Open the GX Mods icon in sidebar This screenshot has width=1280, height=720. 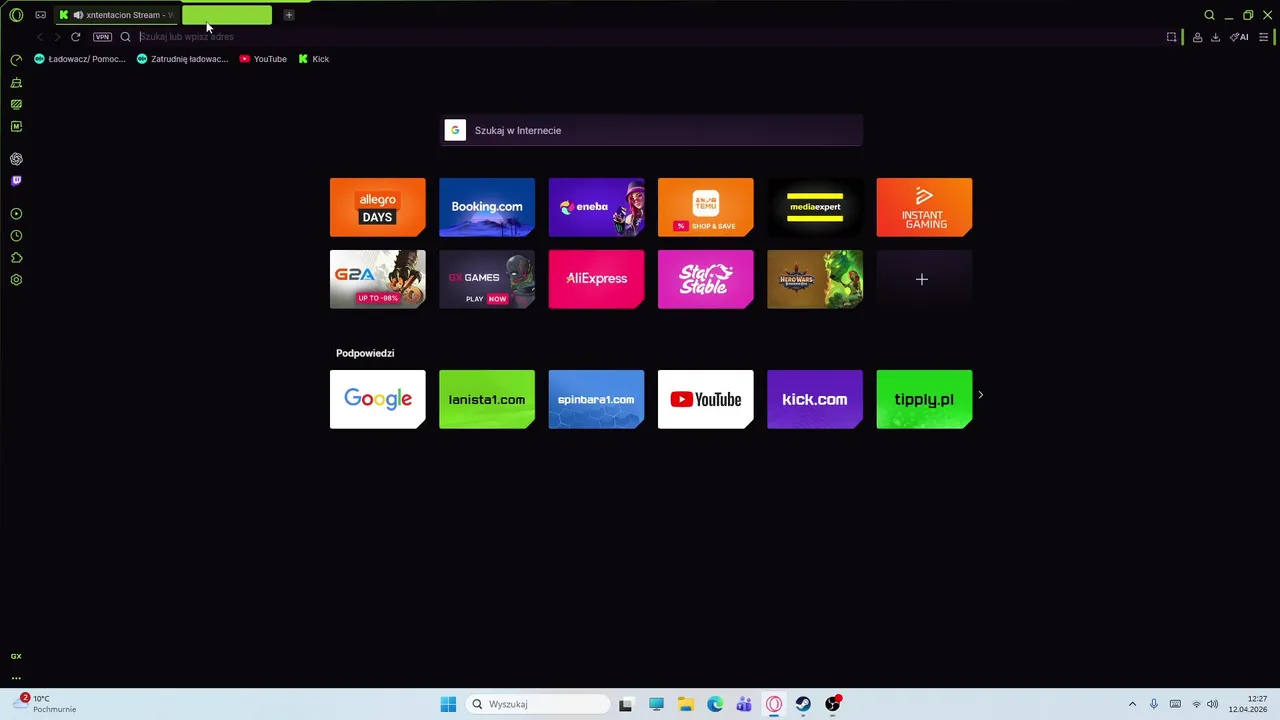(x=16, y=104)
